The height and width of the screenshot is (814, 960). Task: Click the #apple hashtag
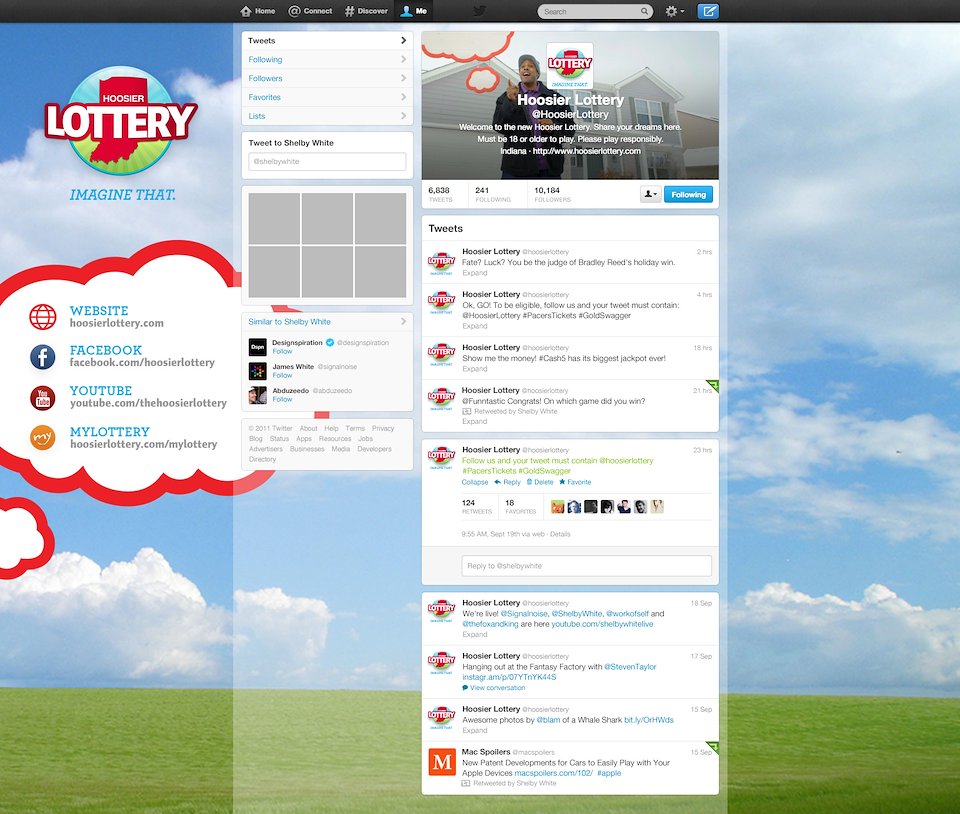pos(609,774)
